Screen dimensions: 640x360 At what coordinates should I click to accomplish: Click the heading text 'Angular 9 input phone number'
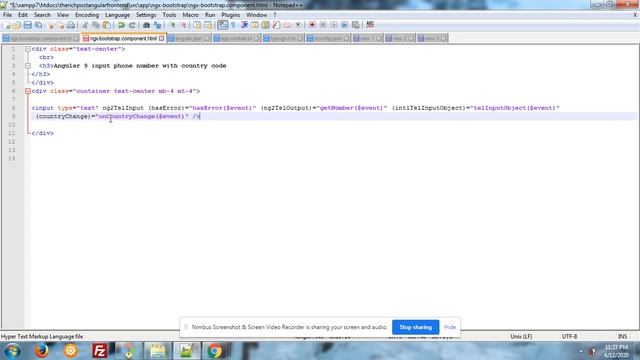tap(107, 66)
